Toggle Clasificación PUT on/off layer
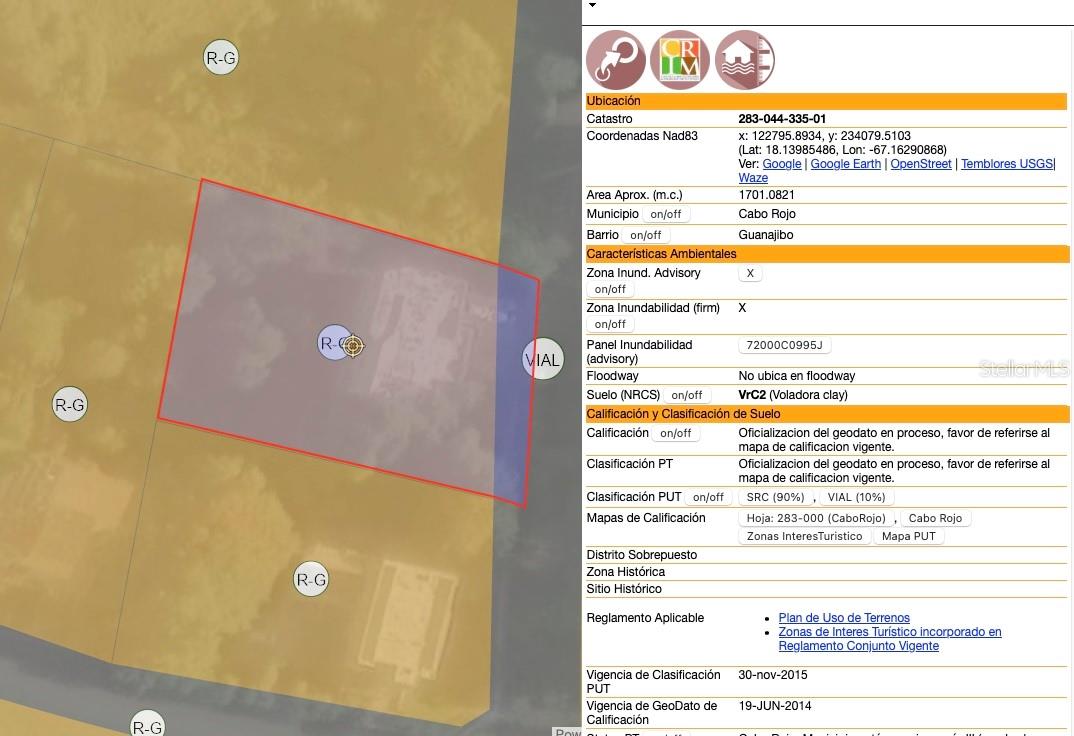 click(708, 497)
